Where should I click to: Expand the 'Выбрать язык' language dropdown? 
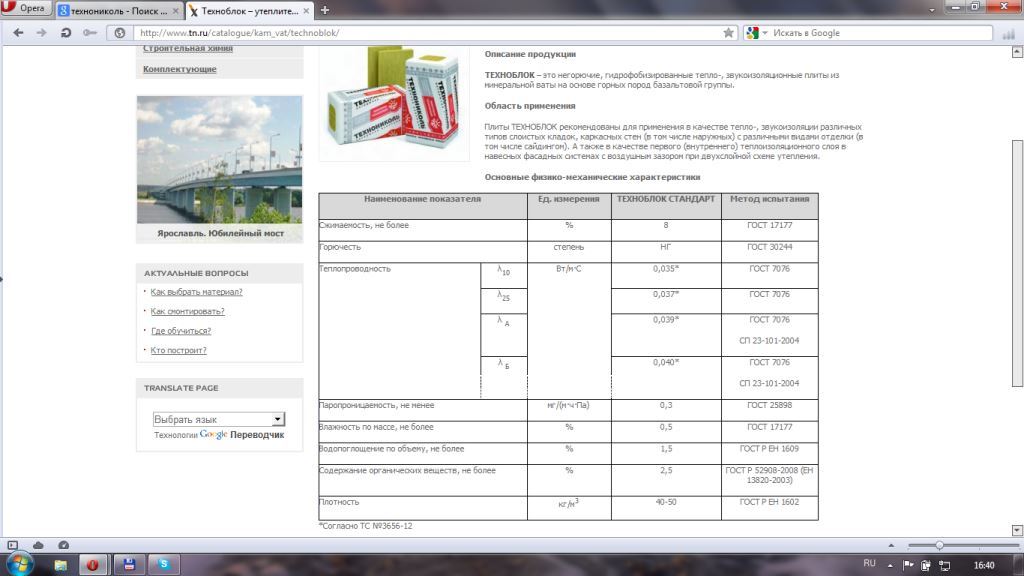tap(219, 419)
